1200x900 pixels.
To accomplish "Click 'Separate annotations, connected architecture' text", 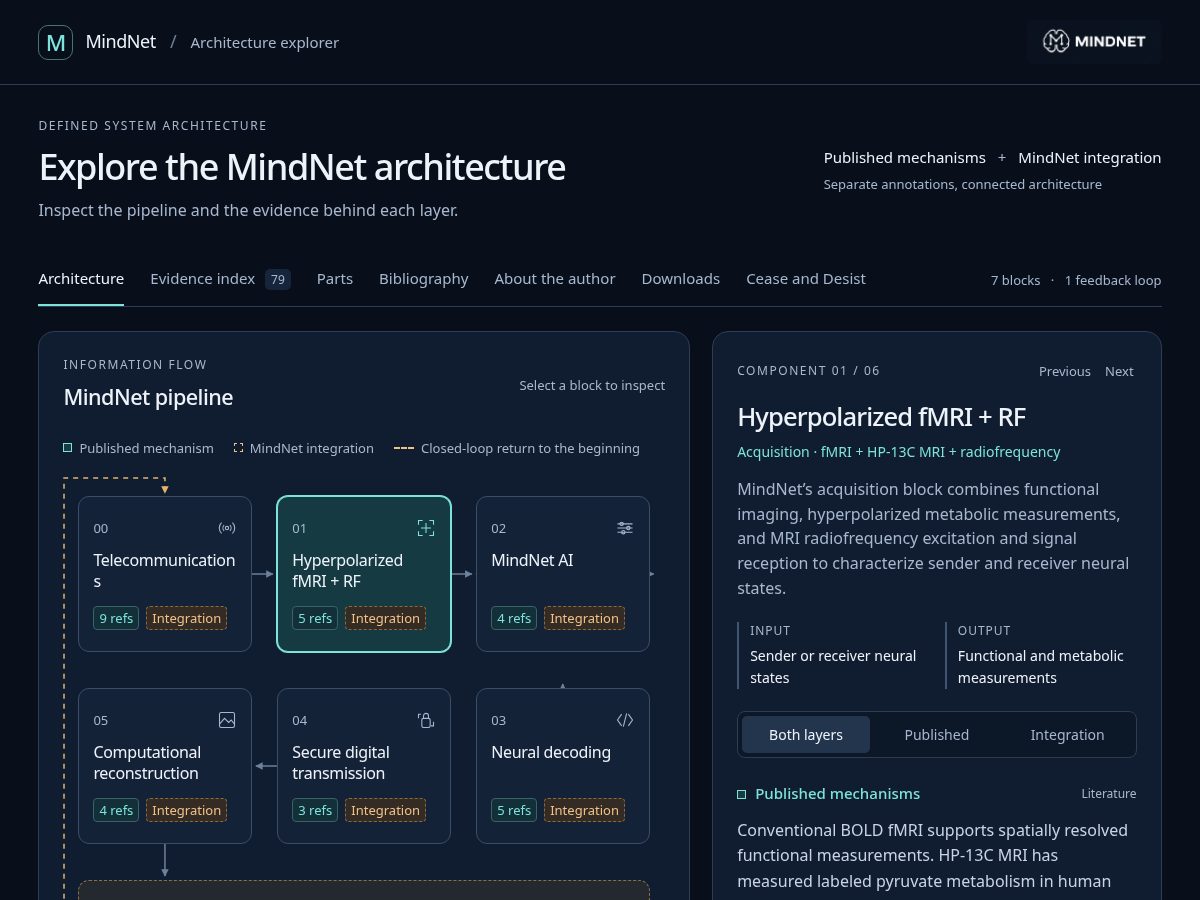I will 963,184.
